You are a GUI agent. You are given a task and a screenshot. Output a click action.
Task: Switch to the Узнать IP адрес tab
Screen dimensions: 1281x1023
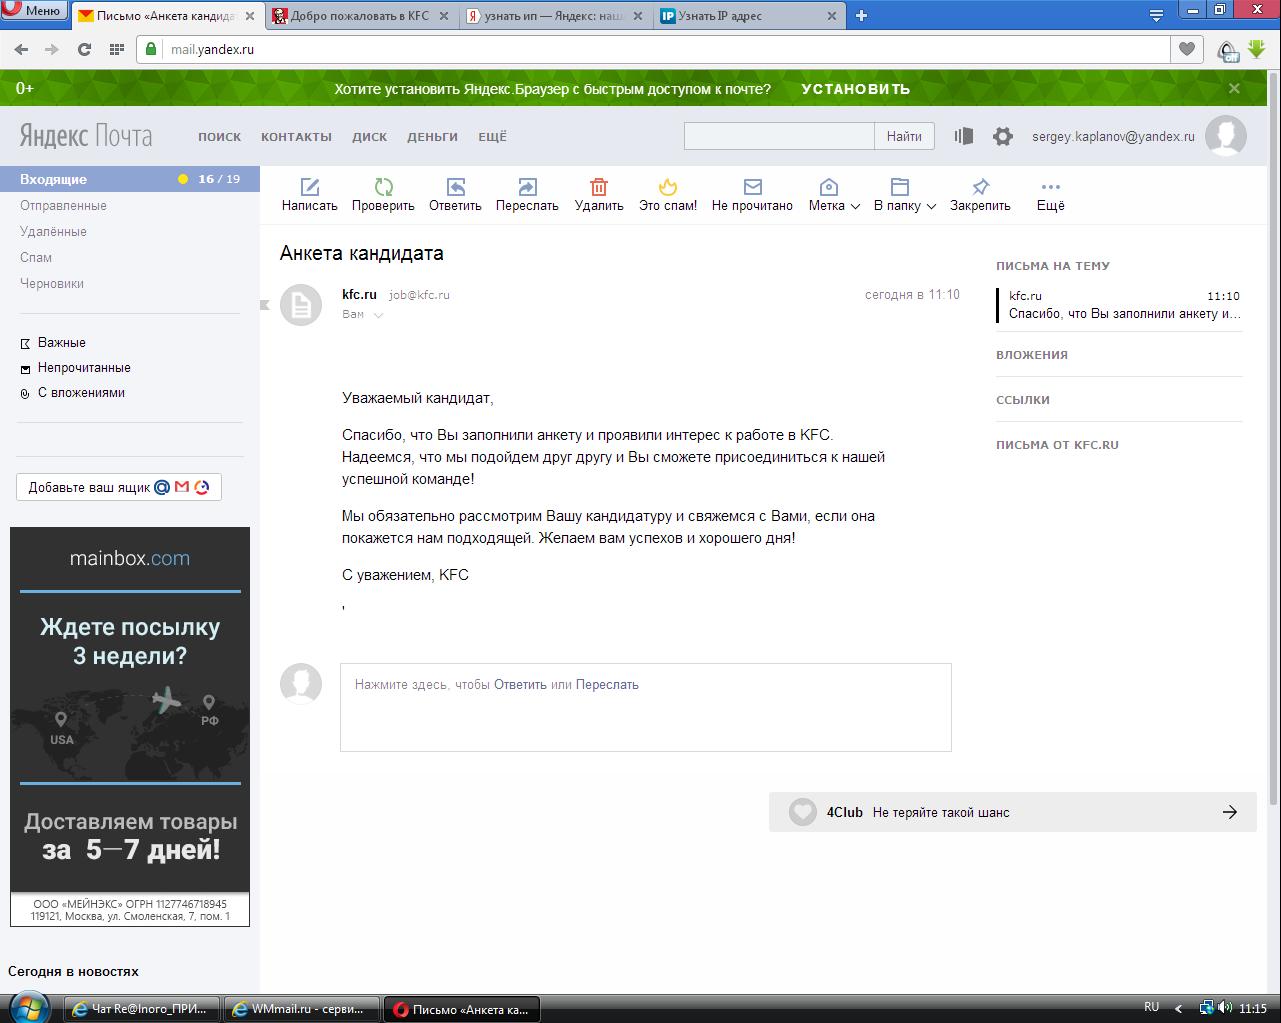748,15
